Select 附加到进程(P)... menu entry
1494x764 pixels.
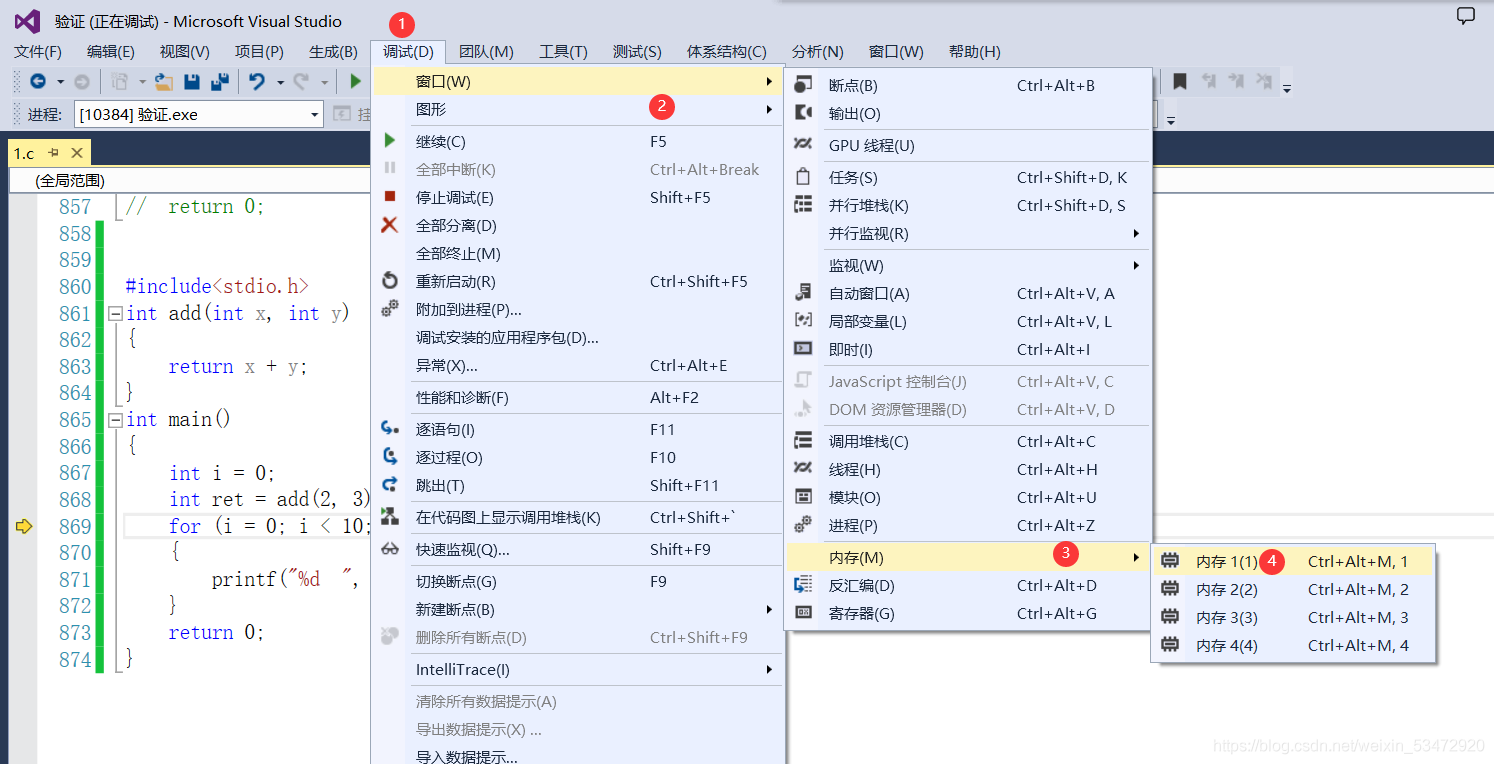577,309
